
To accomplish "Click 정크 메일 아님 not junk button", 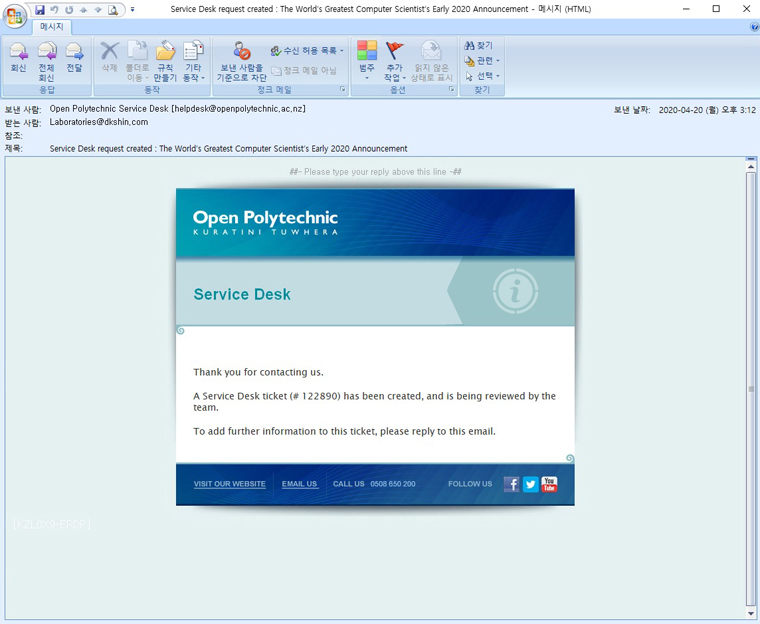I will point(303,70).
